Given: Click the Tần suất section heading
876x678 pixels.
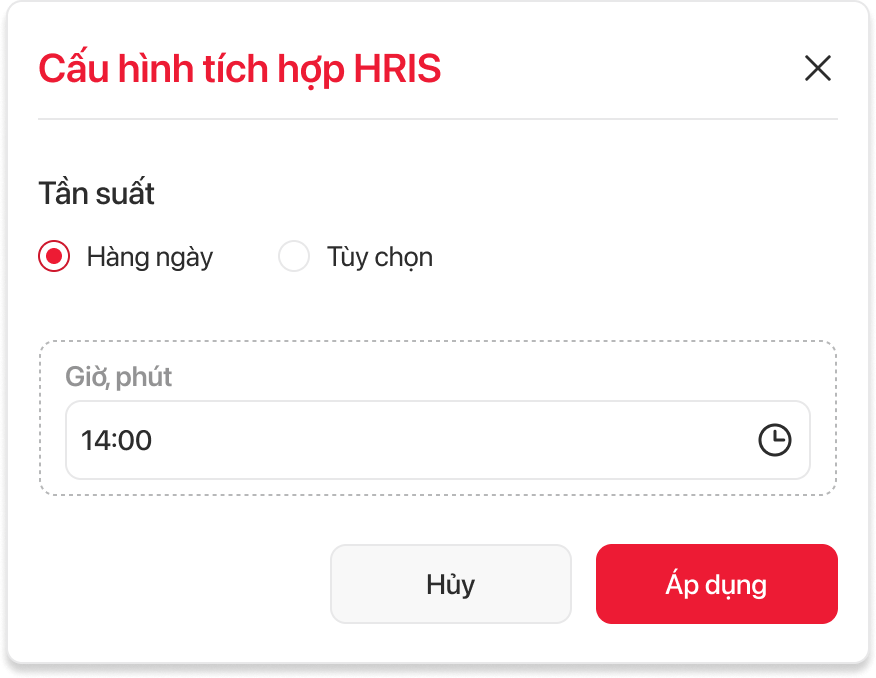Looking at the screenshot, I should click(x=96, y=193).
